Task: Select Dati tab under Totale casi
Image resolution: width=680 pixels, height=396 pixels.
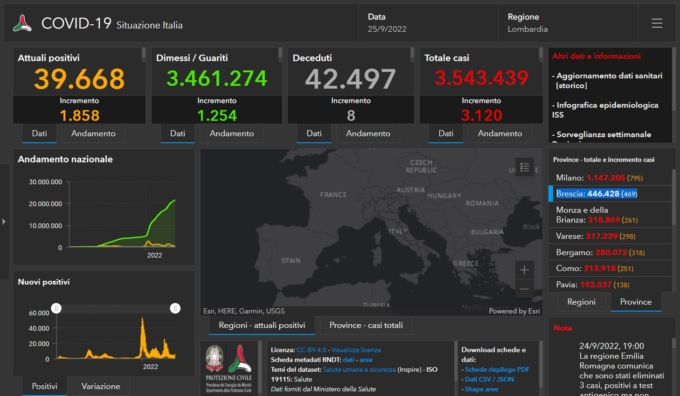Action: 446,134
